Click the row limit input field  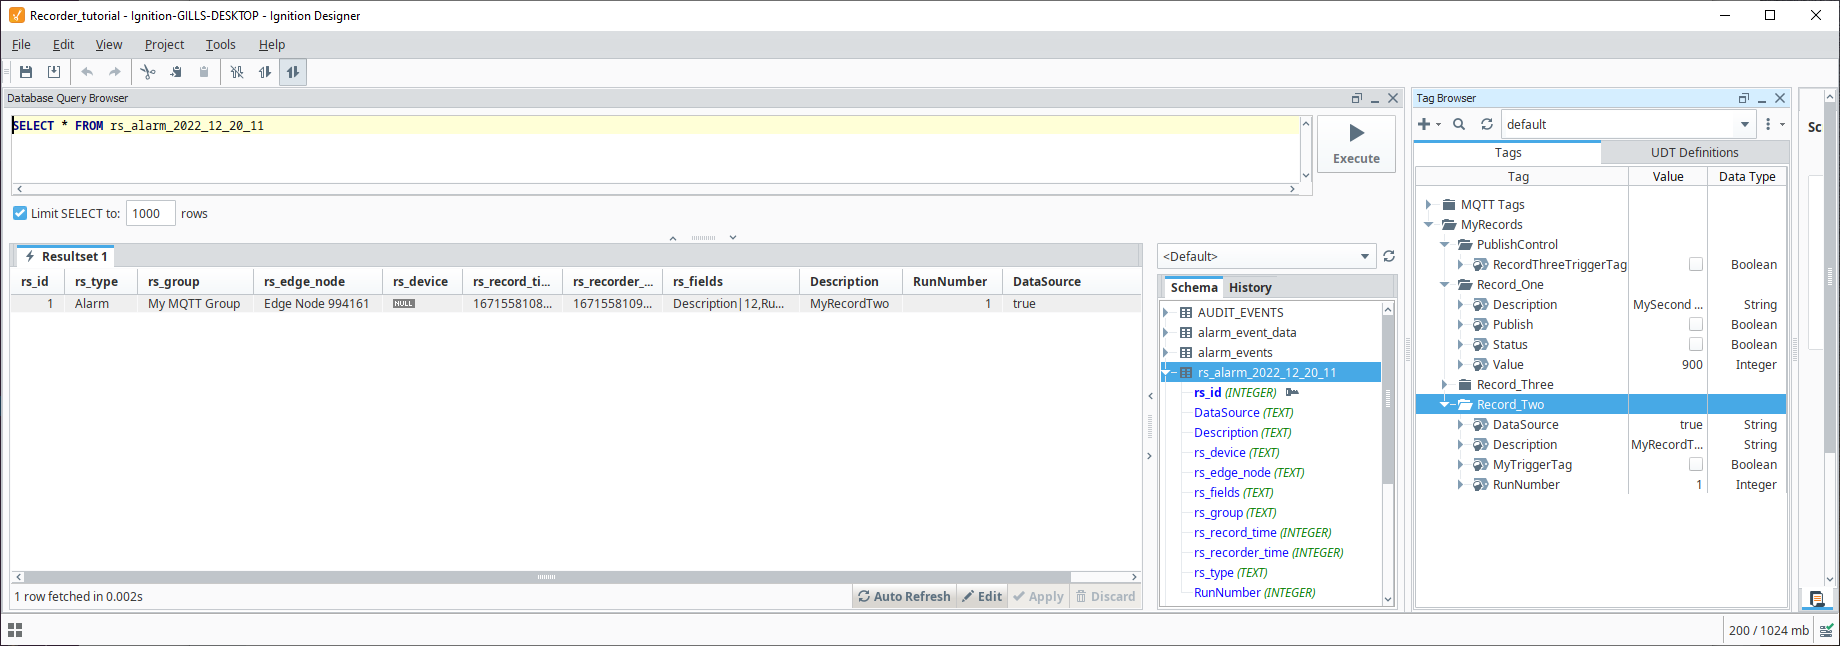151,213
